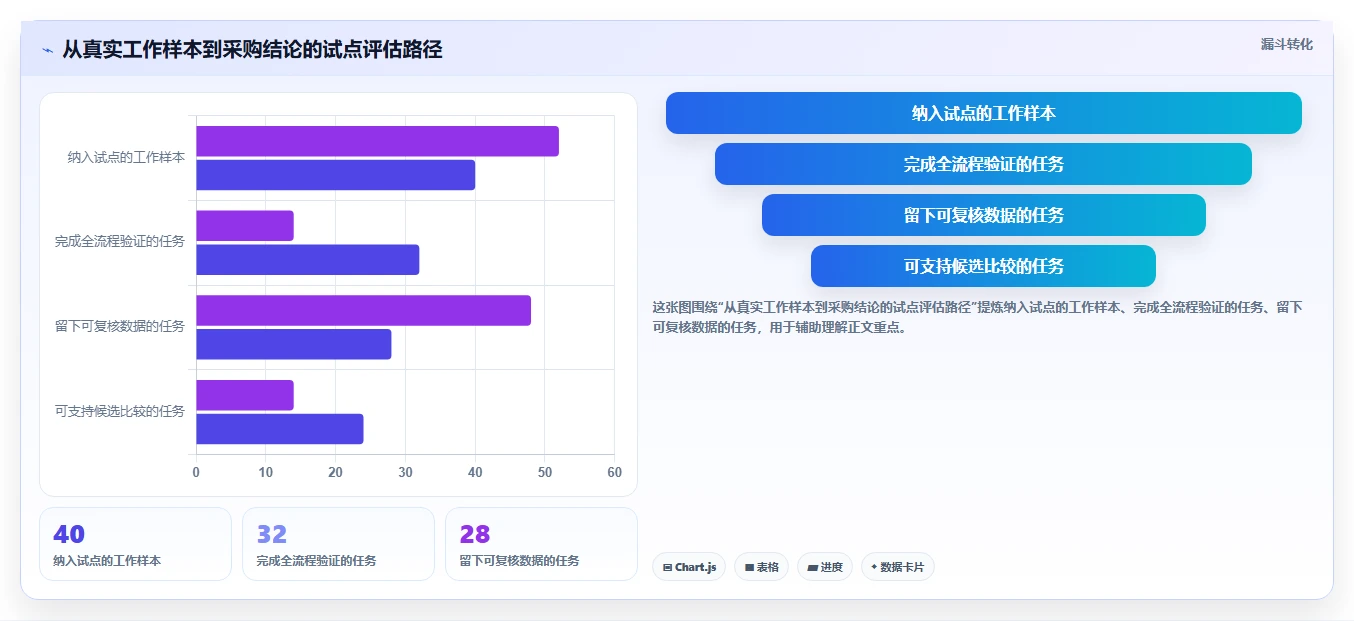
Task: Click x-axis tick value 40
Action: point(475,472)
